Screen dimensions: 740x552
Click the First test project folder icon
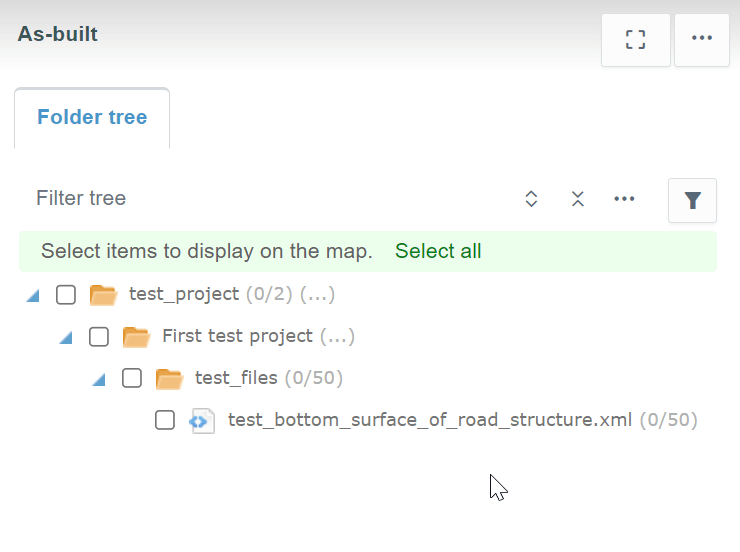click(x=136, y=336)
